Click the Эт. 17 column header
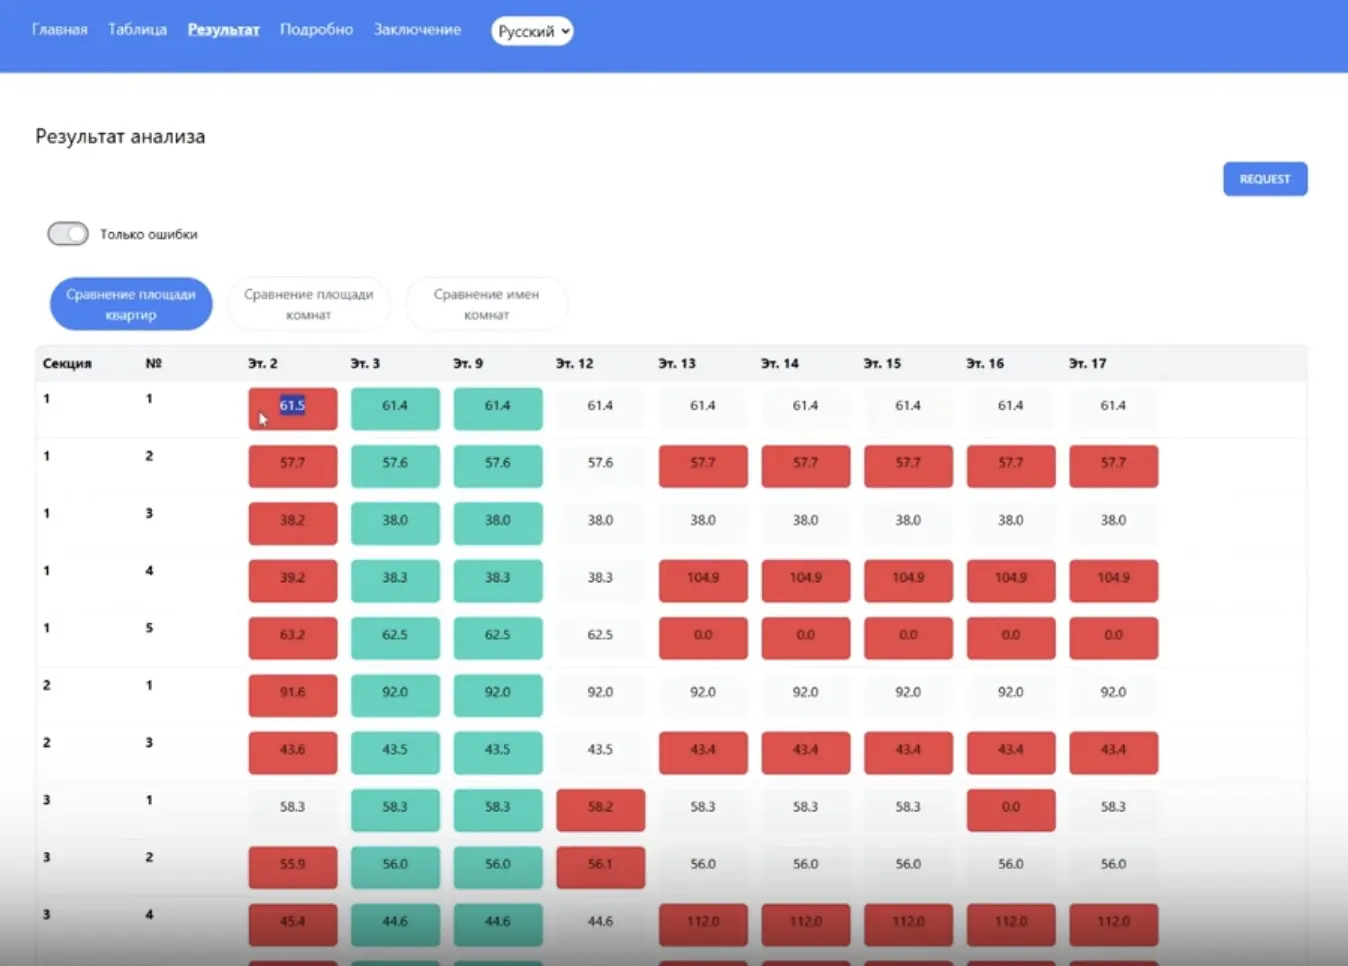This screenshot has height=966, width=1348. click(x=1087, y=364)
